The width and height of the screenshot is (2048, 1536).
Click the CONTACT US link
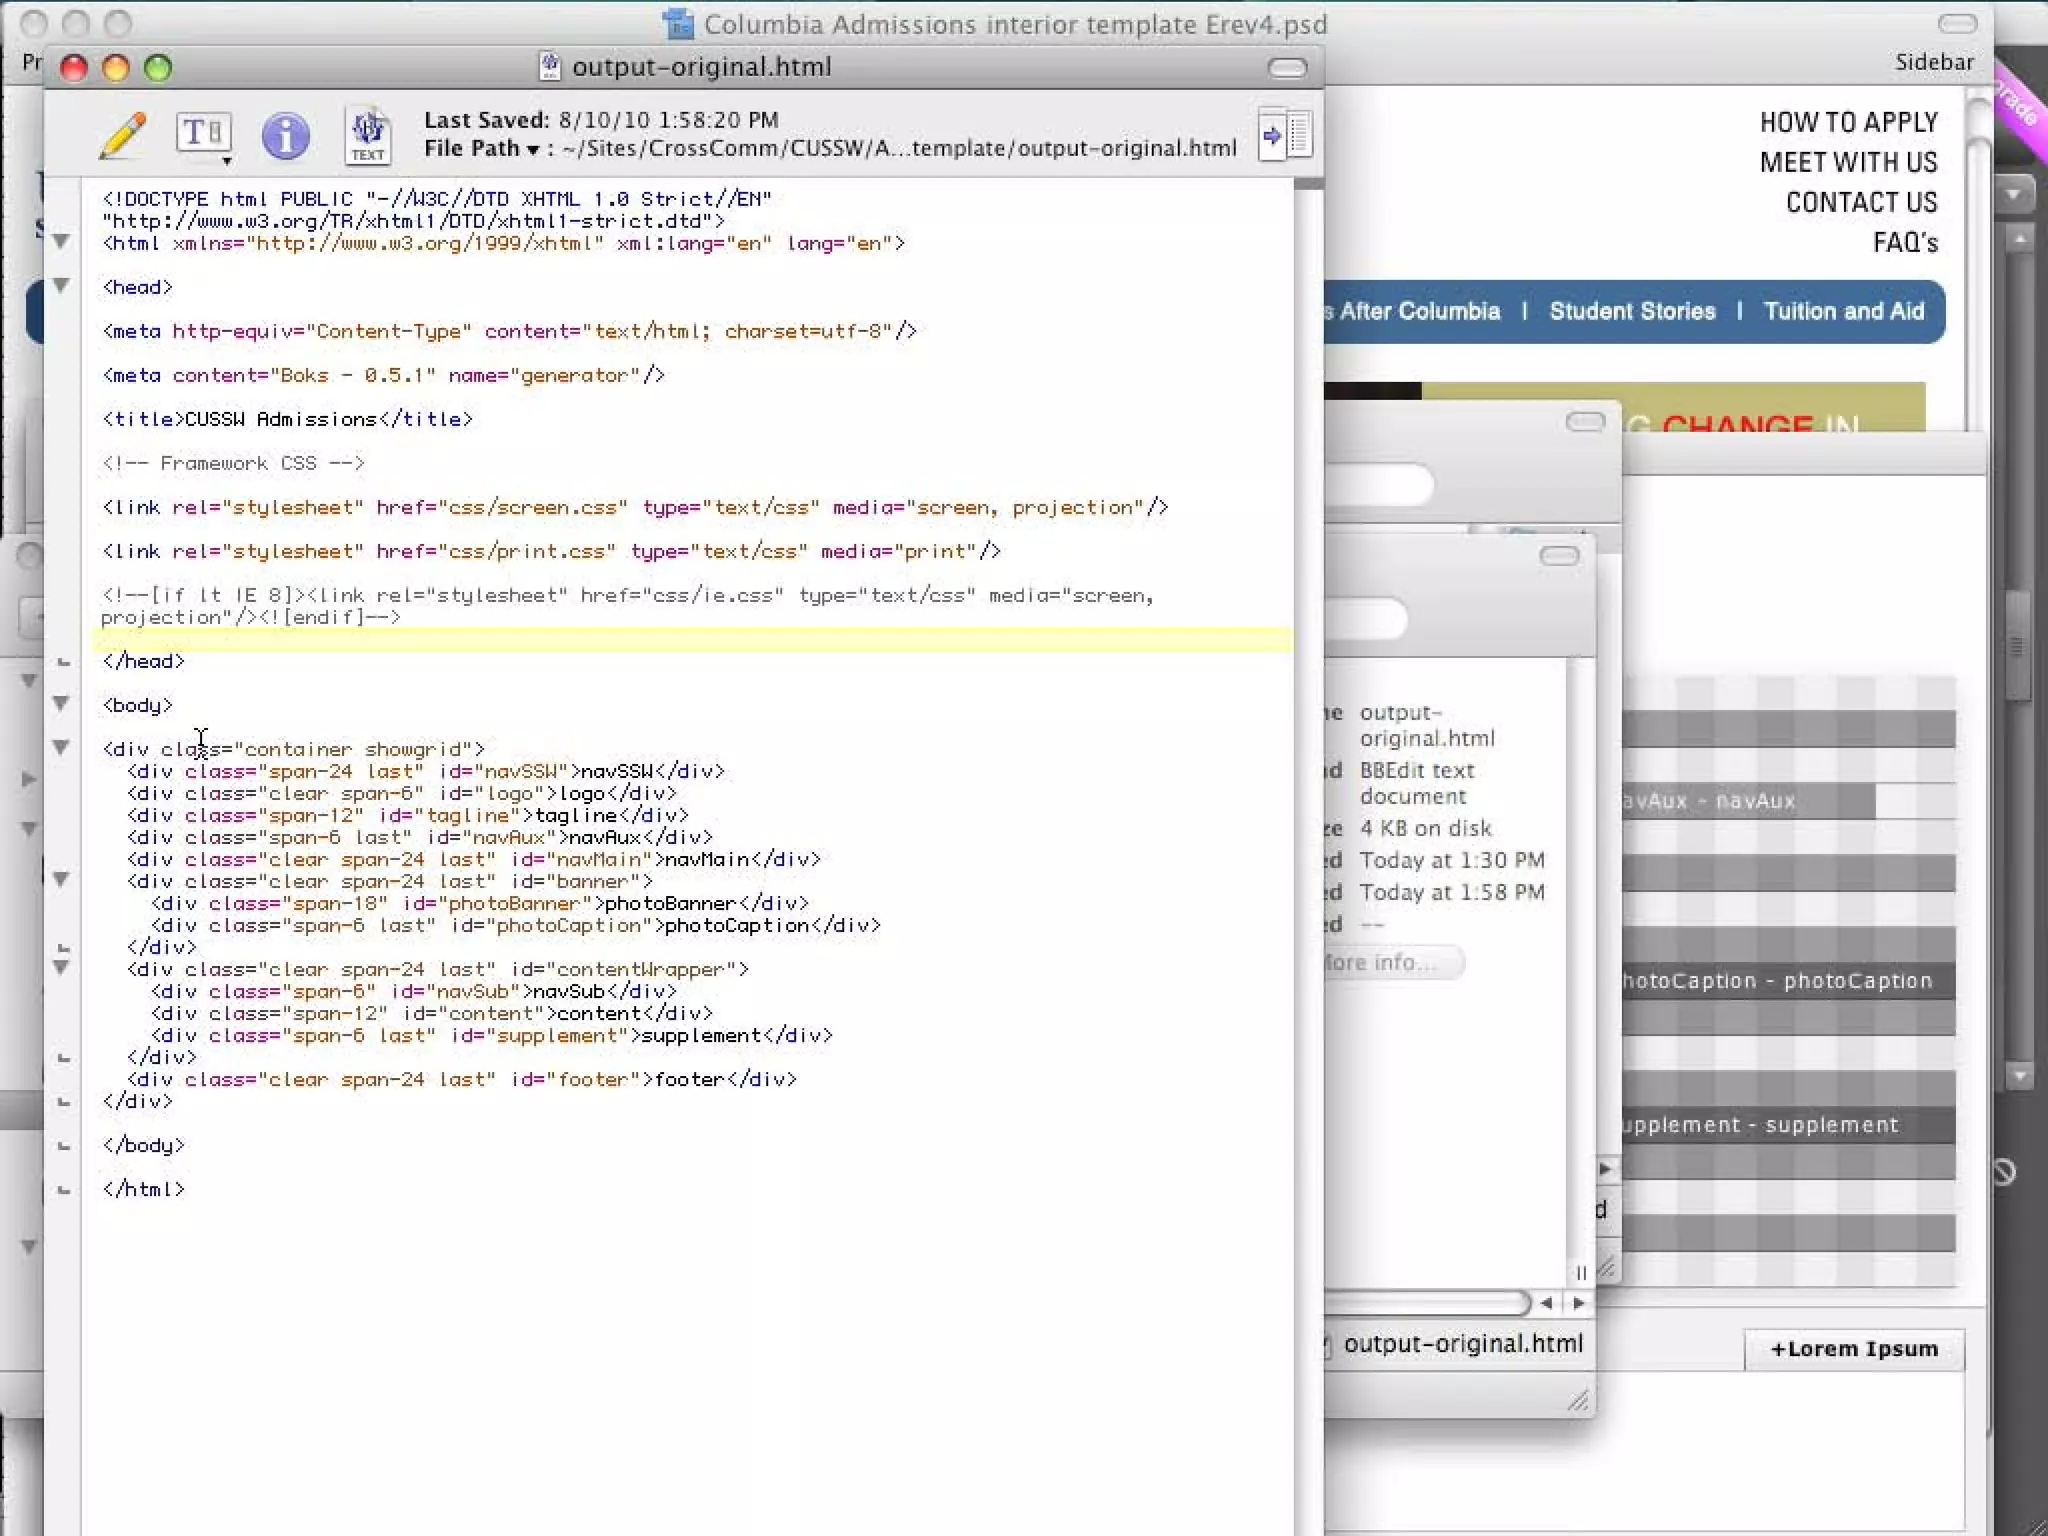[x=1861, y=202]
